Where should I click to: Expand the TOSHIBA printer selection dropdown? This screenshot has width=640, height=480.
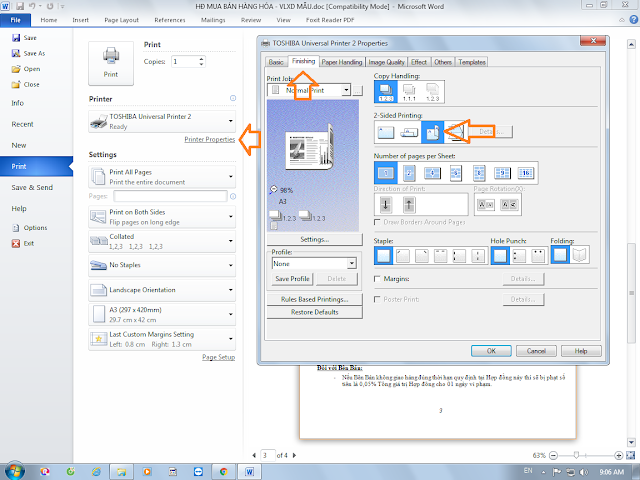(x=162, y=121)
